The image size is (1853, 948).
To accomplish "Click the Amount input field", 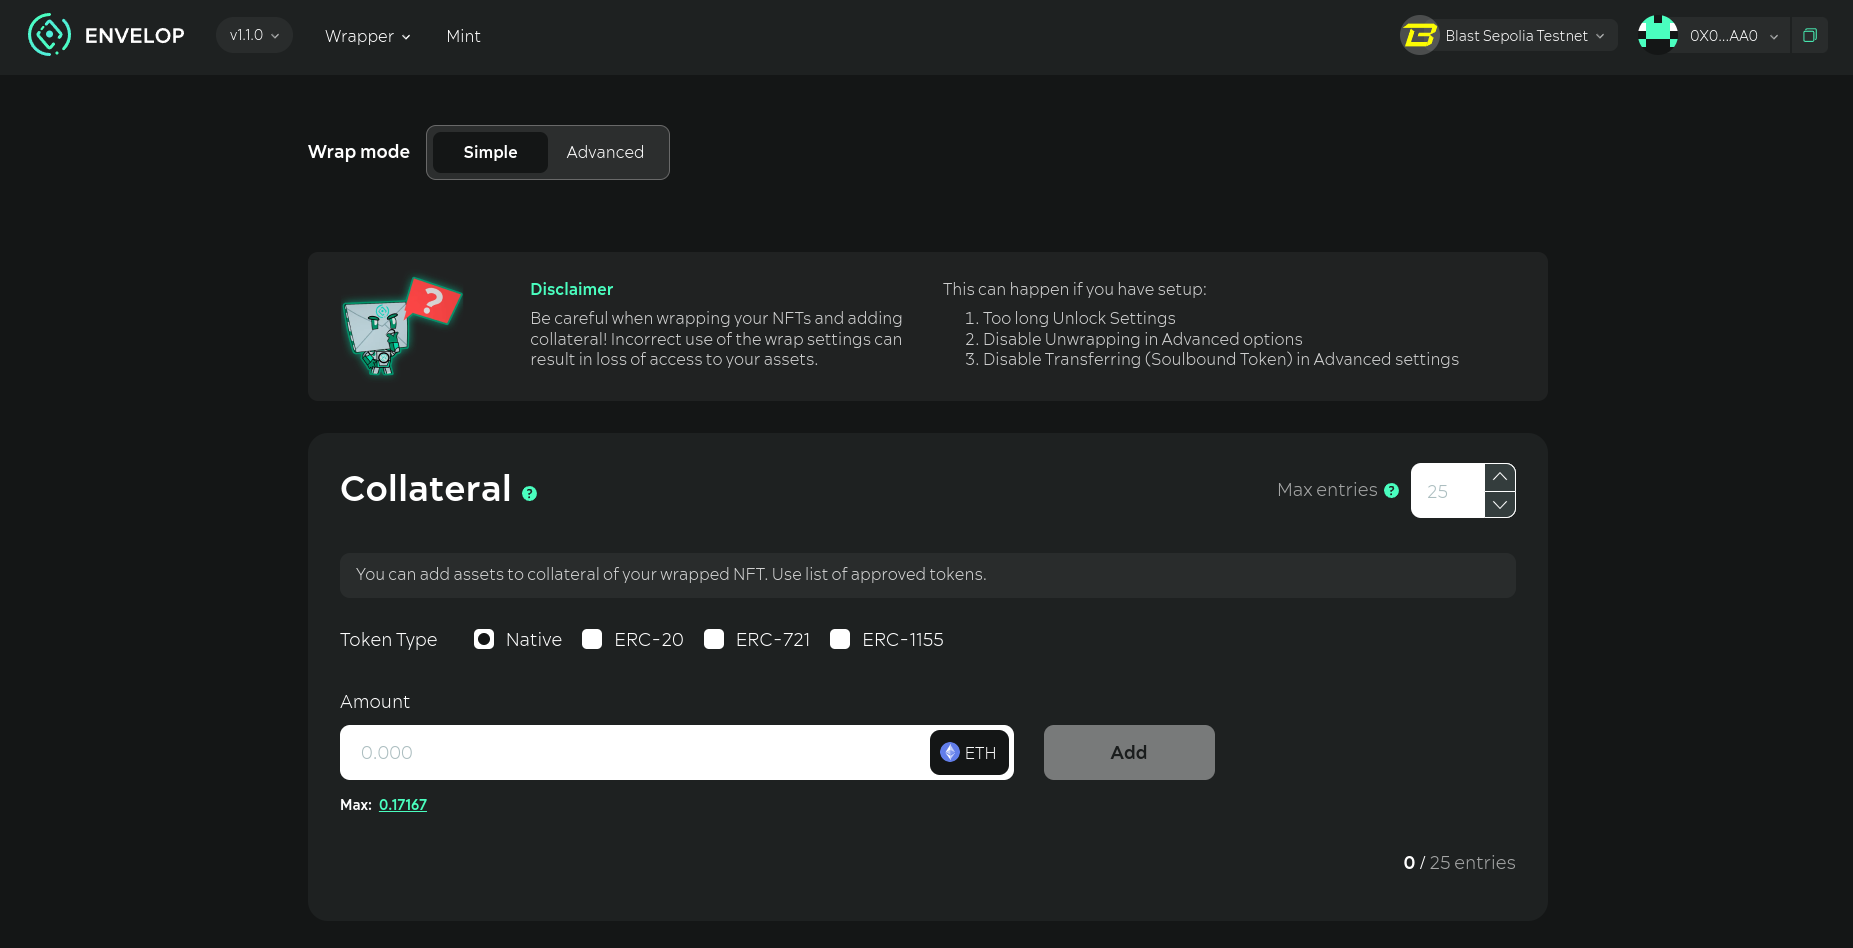I will click(x=634, y=752).
